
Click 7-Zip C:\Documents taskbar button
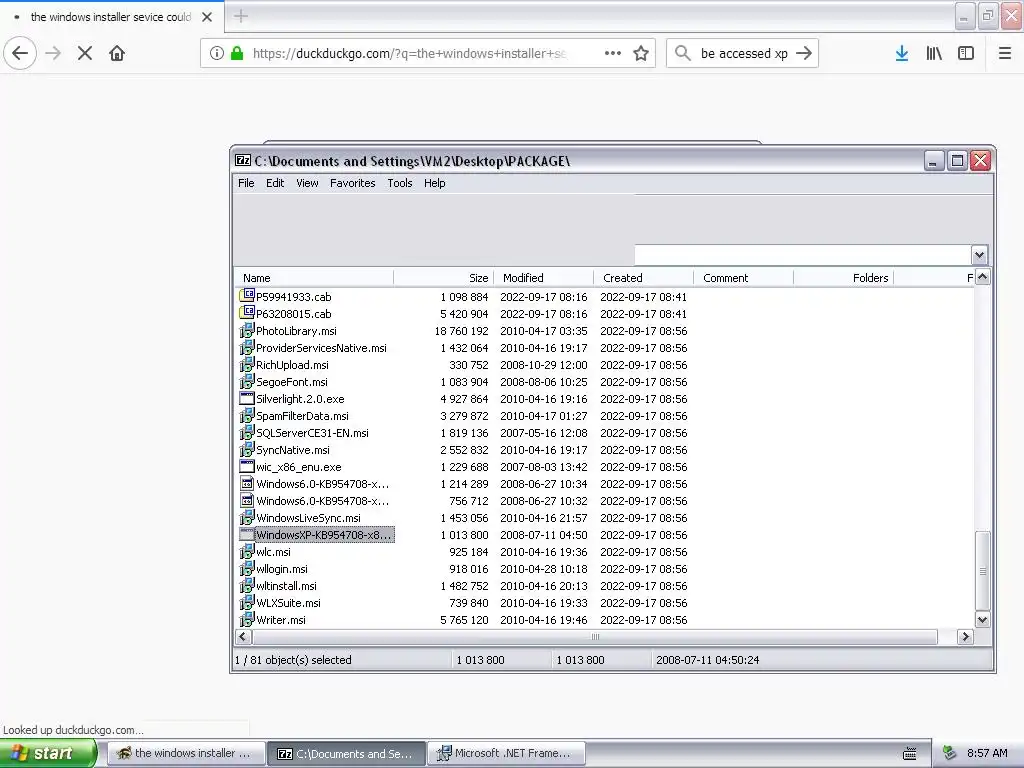(x=346, y=753)
